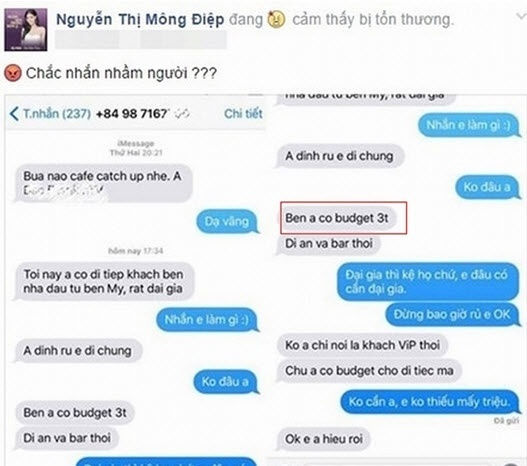Click the angry face emoji in caption
The width and height of the screenshot is (527, 466).
coord(13,73)
